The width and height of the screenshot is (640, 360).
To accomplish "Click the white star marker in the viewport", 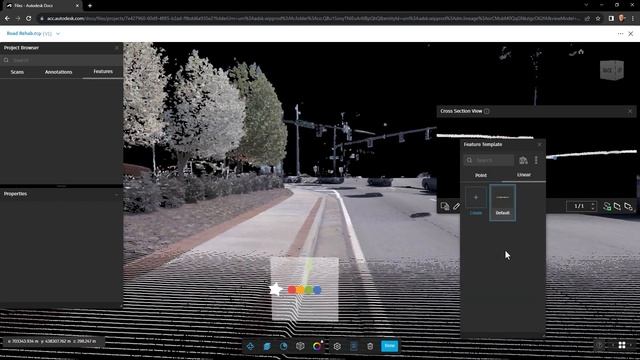I will coord(276,289).
